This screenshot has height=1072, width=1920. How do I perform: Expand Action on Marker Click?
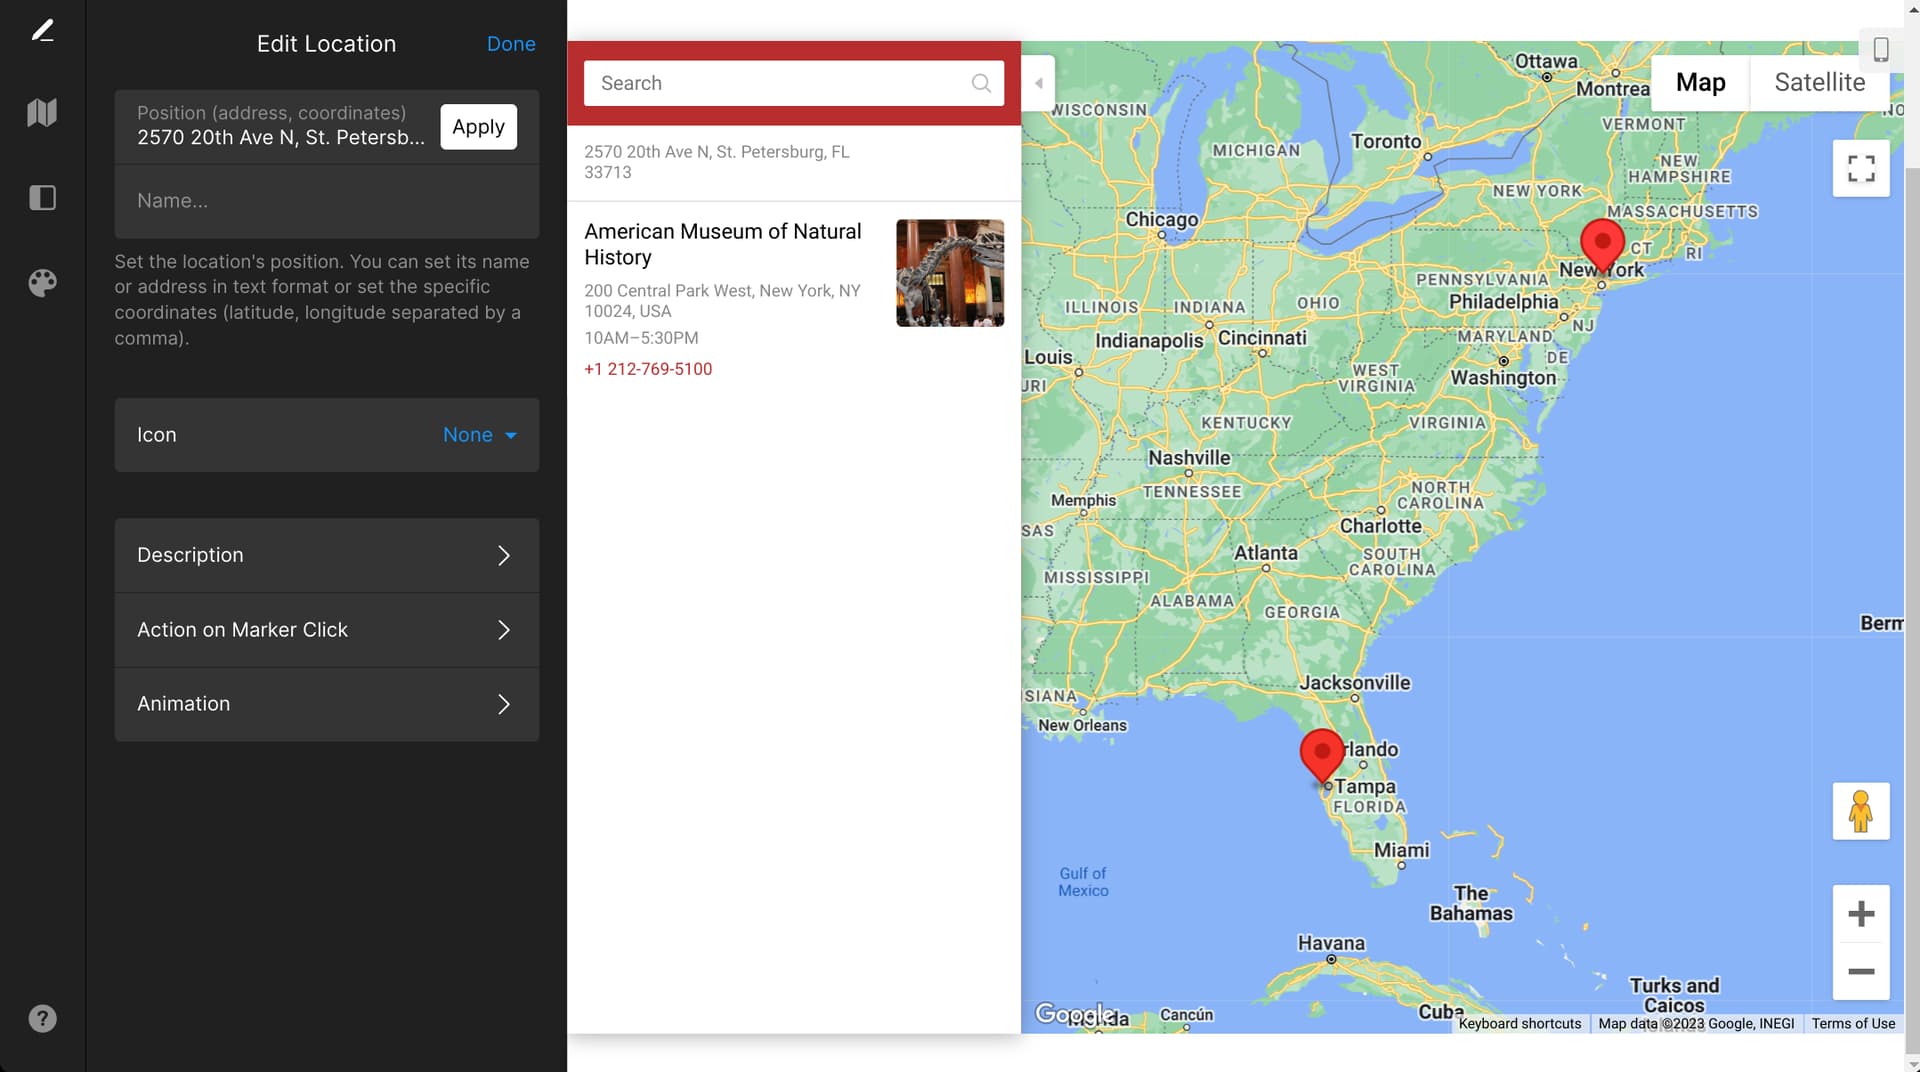point(327,630)
